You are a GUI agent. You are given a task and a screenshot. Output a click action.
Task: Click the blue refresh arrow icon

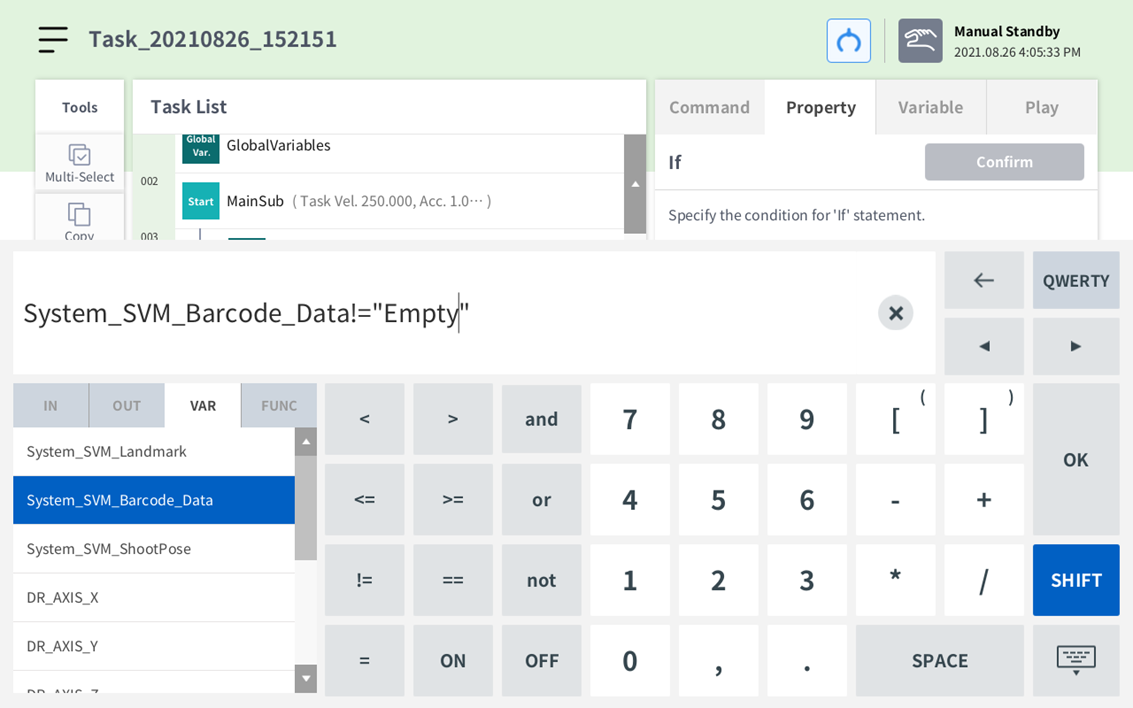[848, 41]
